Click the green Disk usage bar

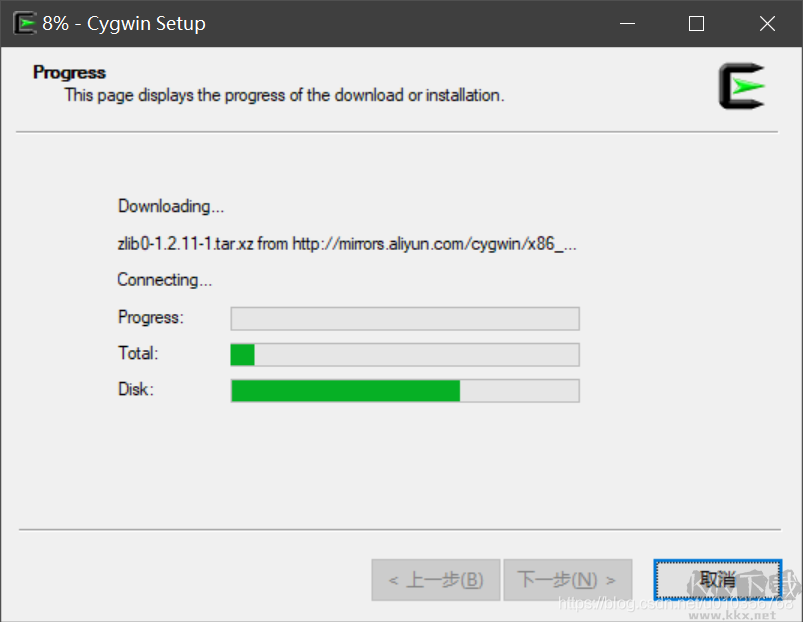click(x=404, y=390)
